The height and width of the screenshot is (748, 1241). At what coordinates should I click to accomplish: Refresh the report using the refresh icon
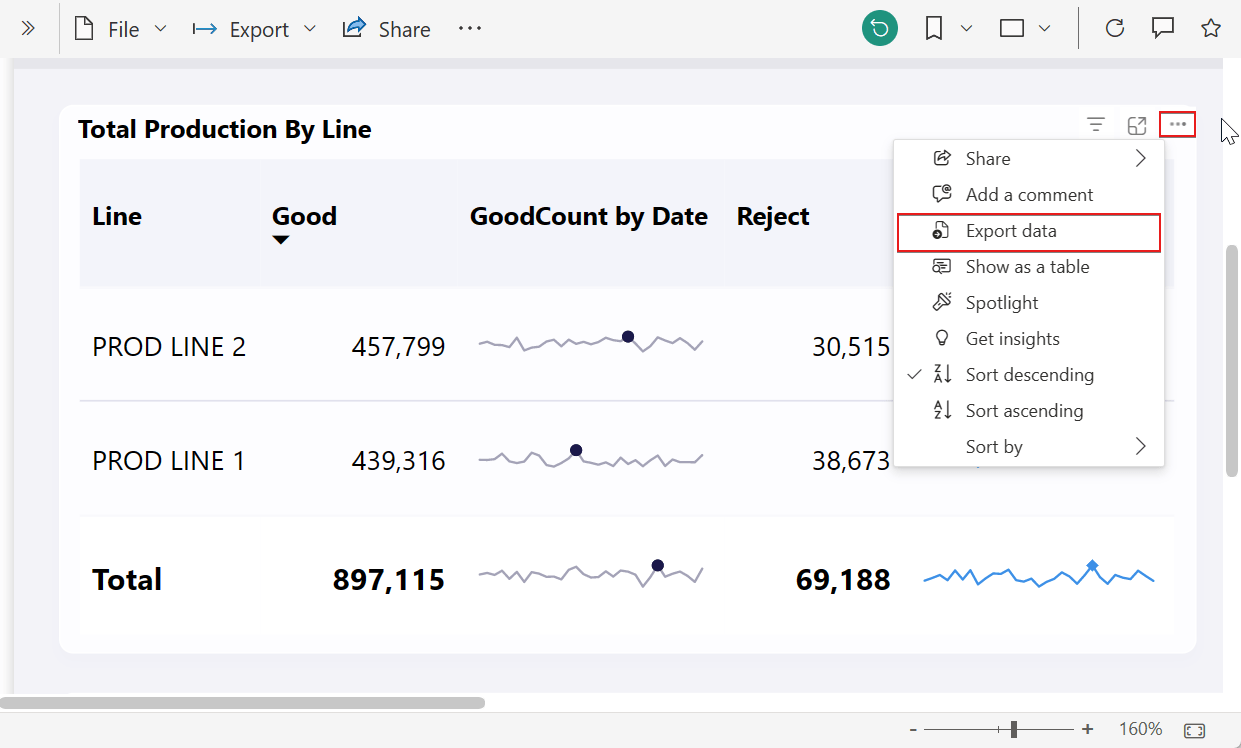[1114, 28]
